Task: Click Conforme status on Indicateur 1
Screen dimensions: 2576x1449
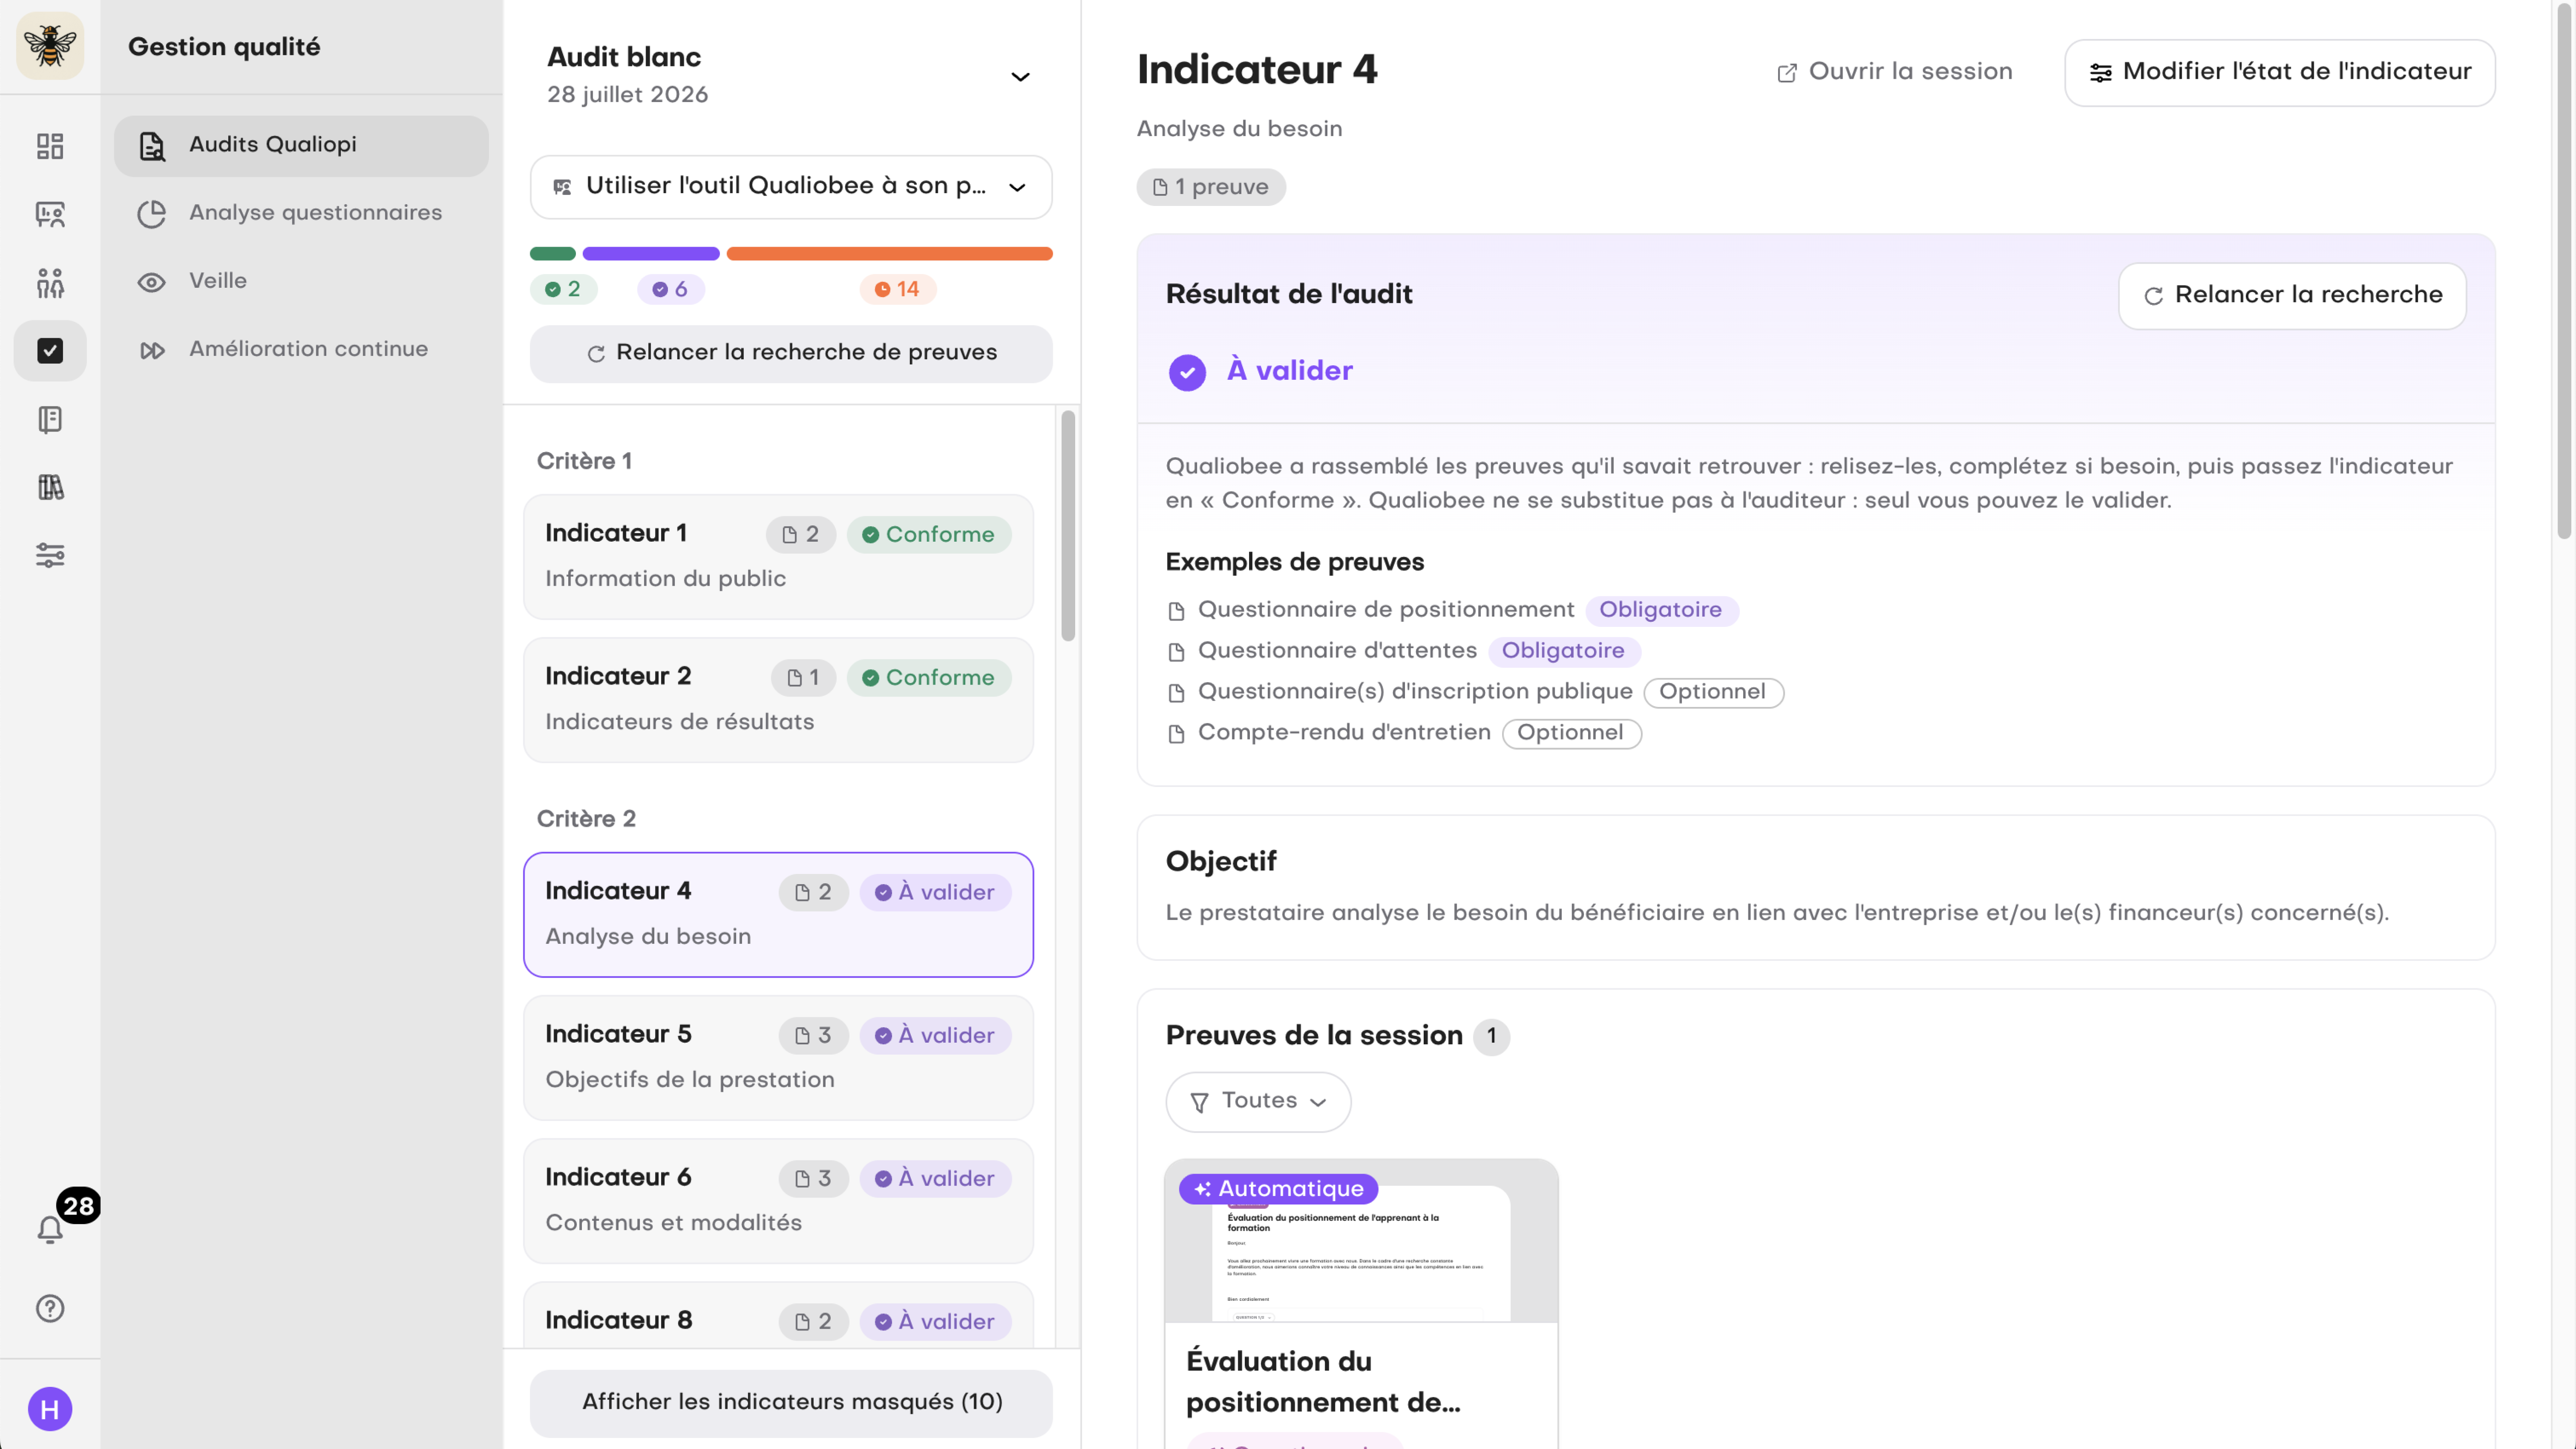Action: (x=929, y=534)
